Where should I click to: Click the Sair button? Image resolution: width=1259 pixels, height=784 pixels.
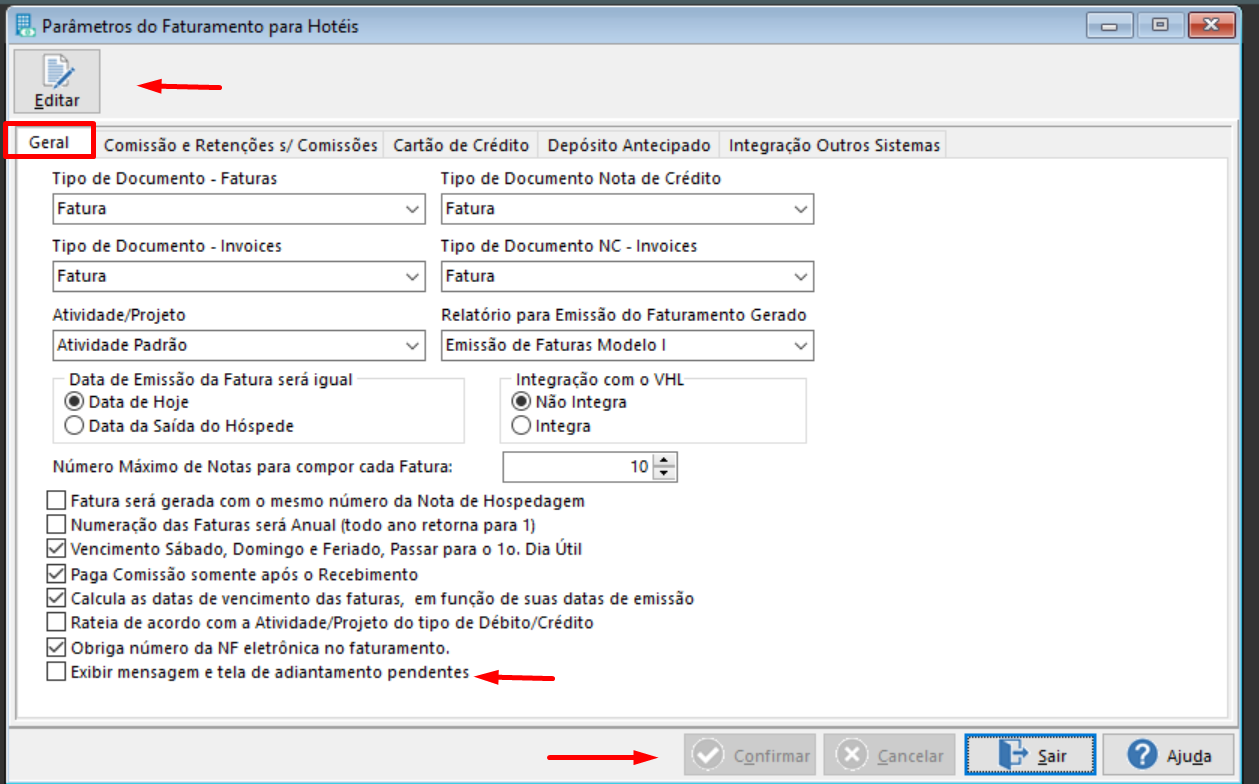pyautogui.click(x=1030, y=756)
